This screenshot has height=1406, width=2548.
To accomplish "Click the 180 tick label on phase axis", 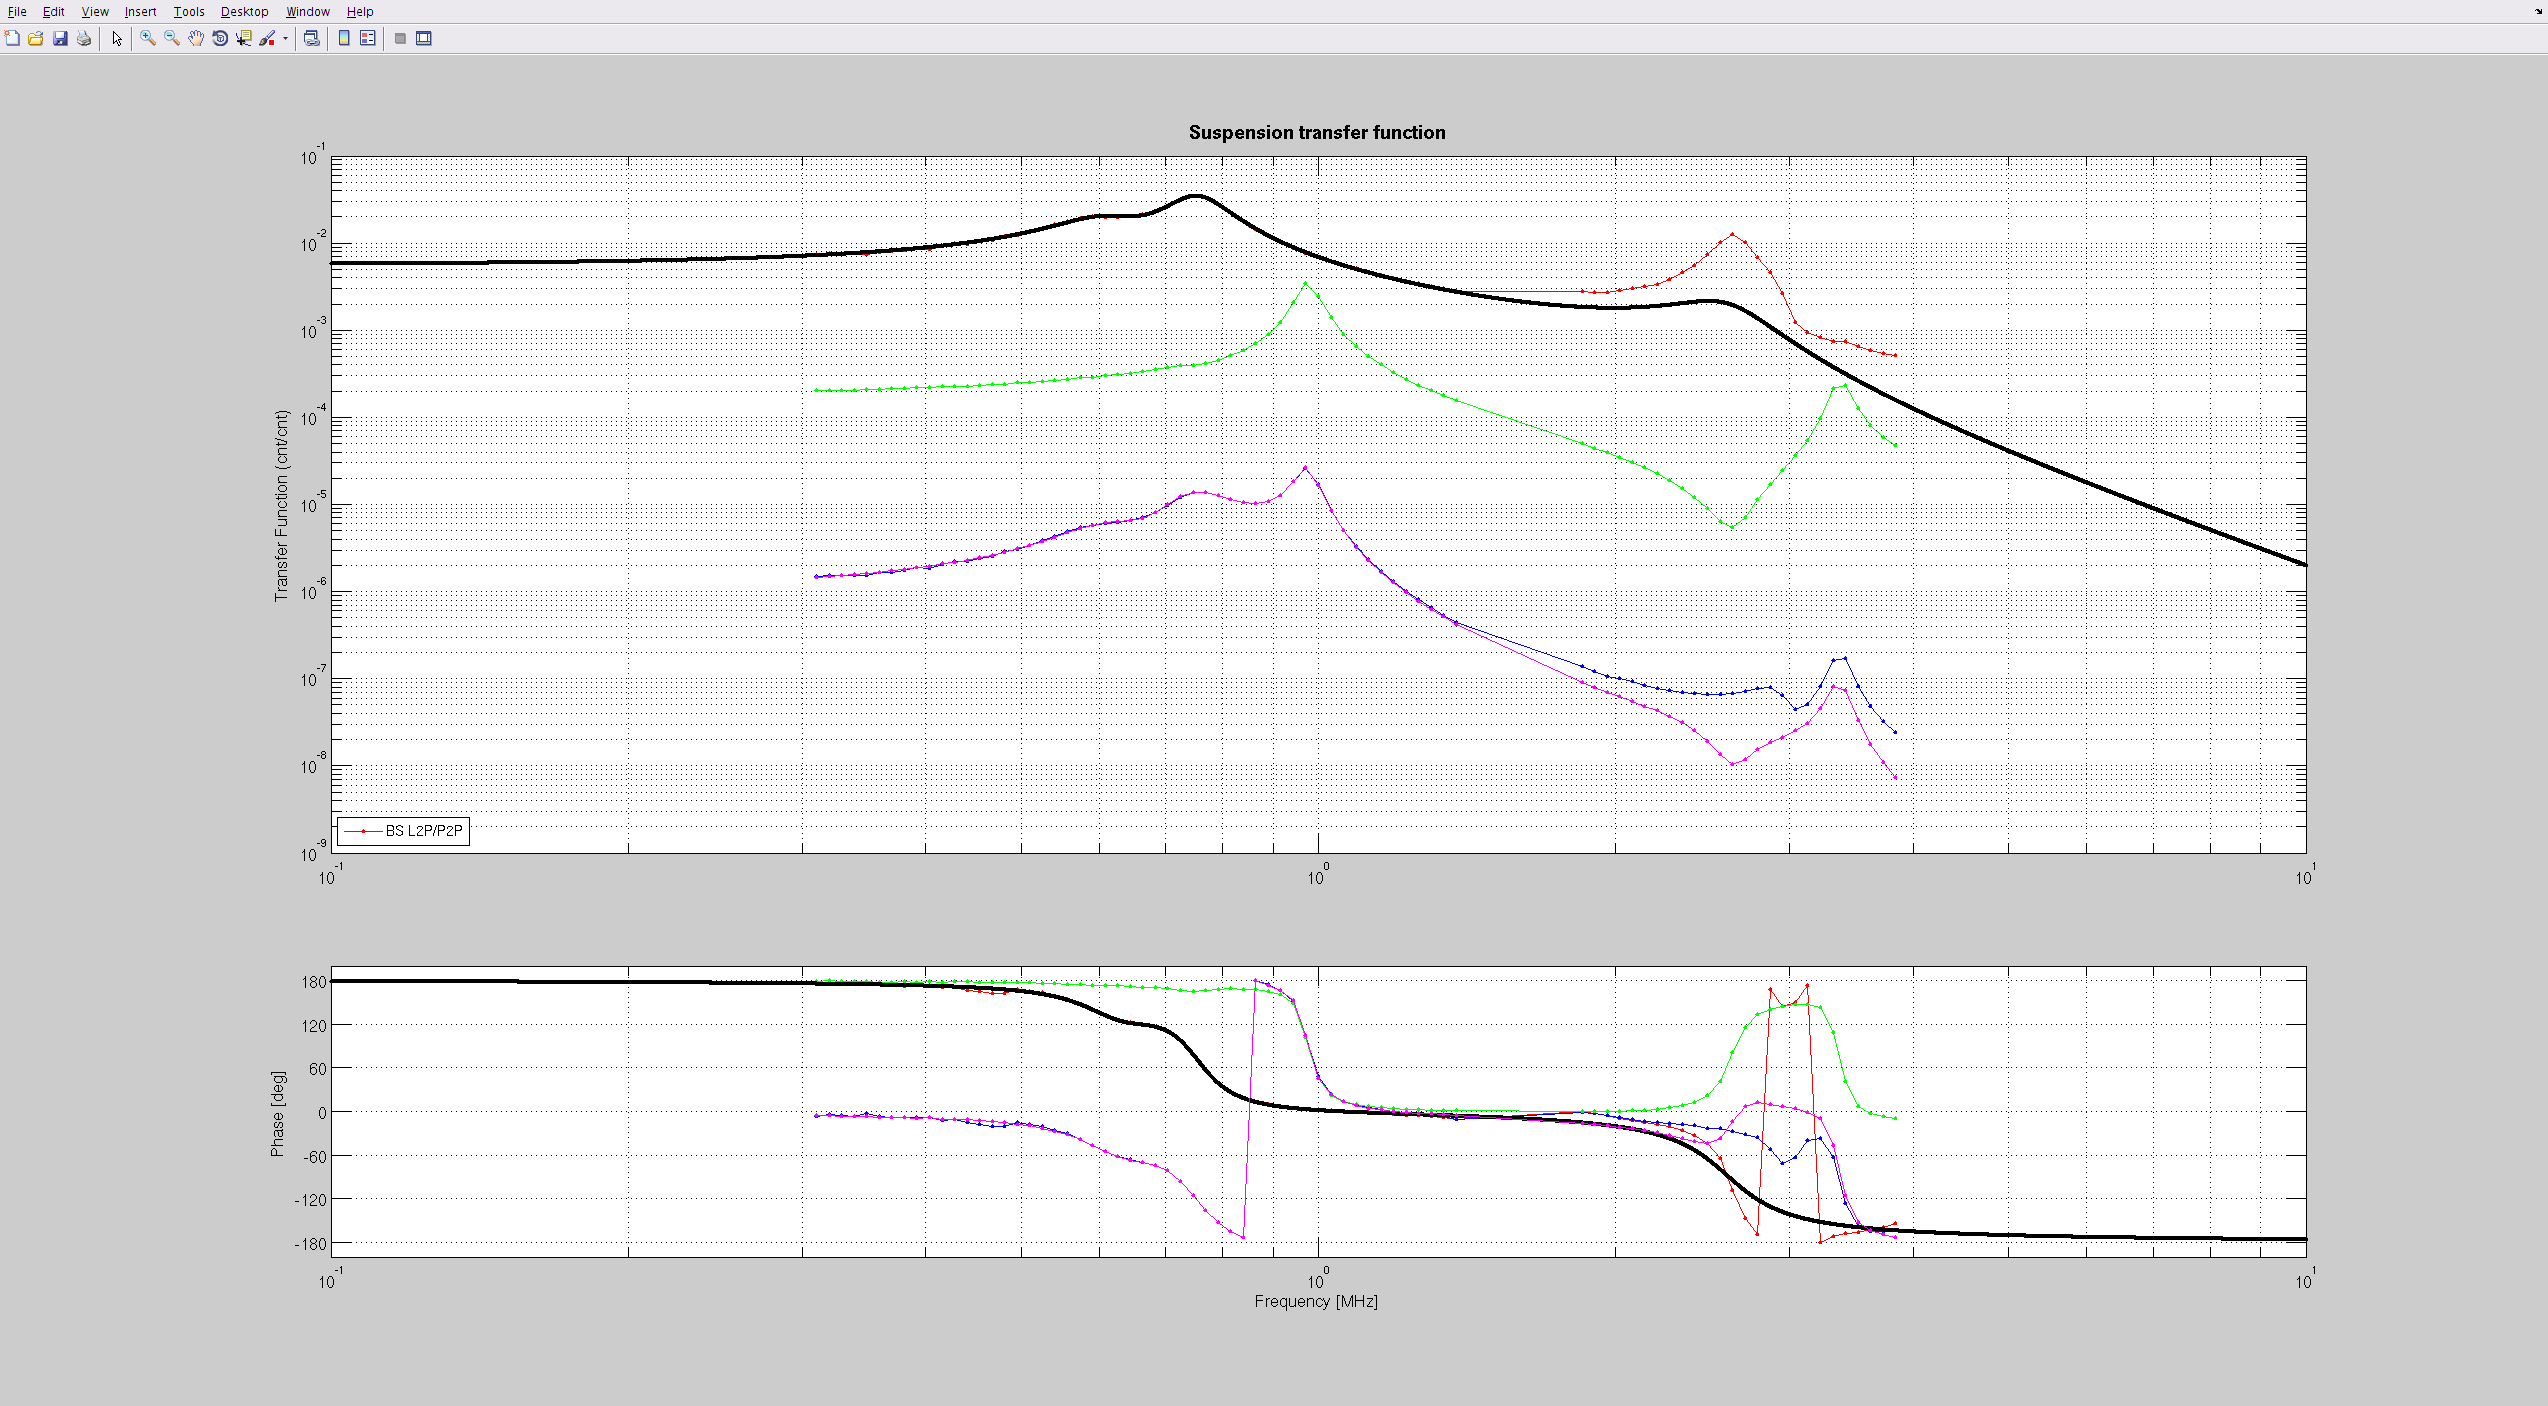I will (314, 982).
